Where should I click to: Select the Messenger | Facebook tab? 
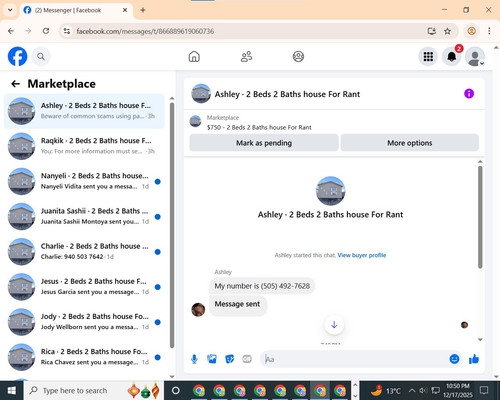pos(76,10)
